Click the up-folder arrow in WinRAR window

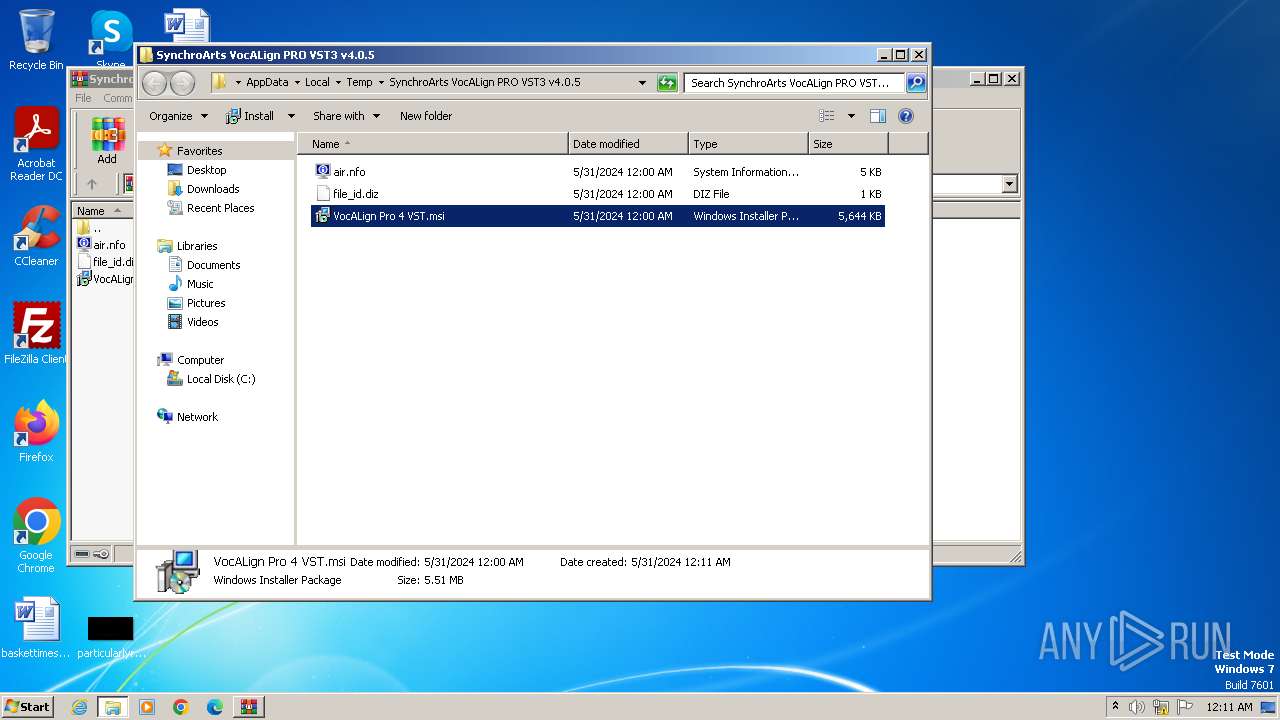pos(92,184)
